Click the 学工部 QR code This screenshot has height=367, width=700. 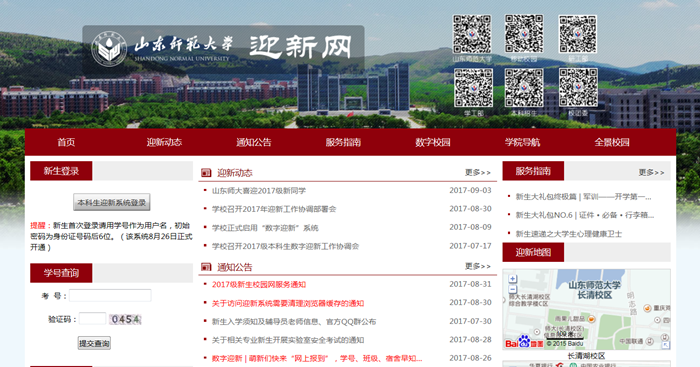click(473, 88)
